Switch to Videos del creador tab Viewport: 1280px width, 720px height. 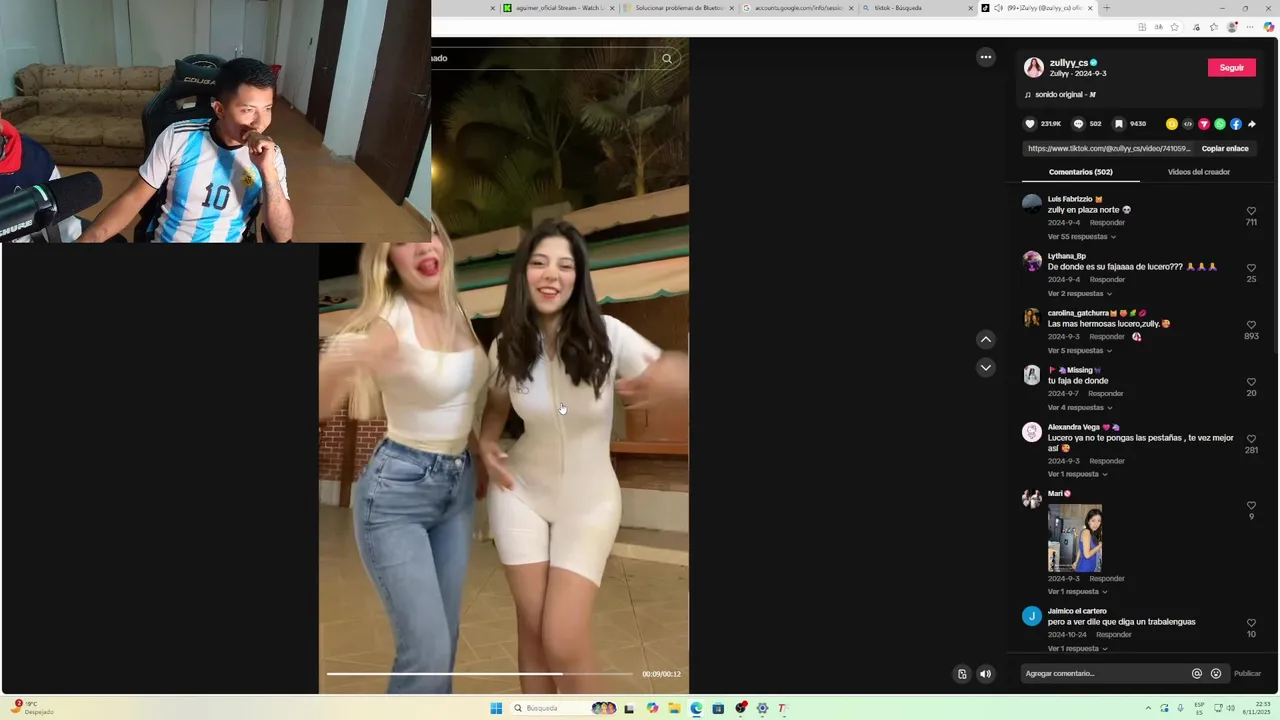[x=1199, y=172]
